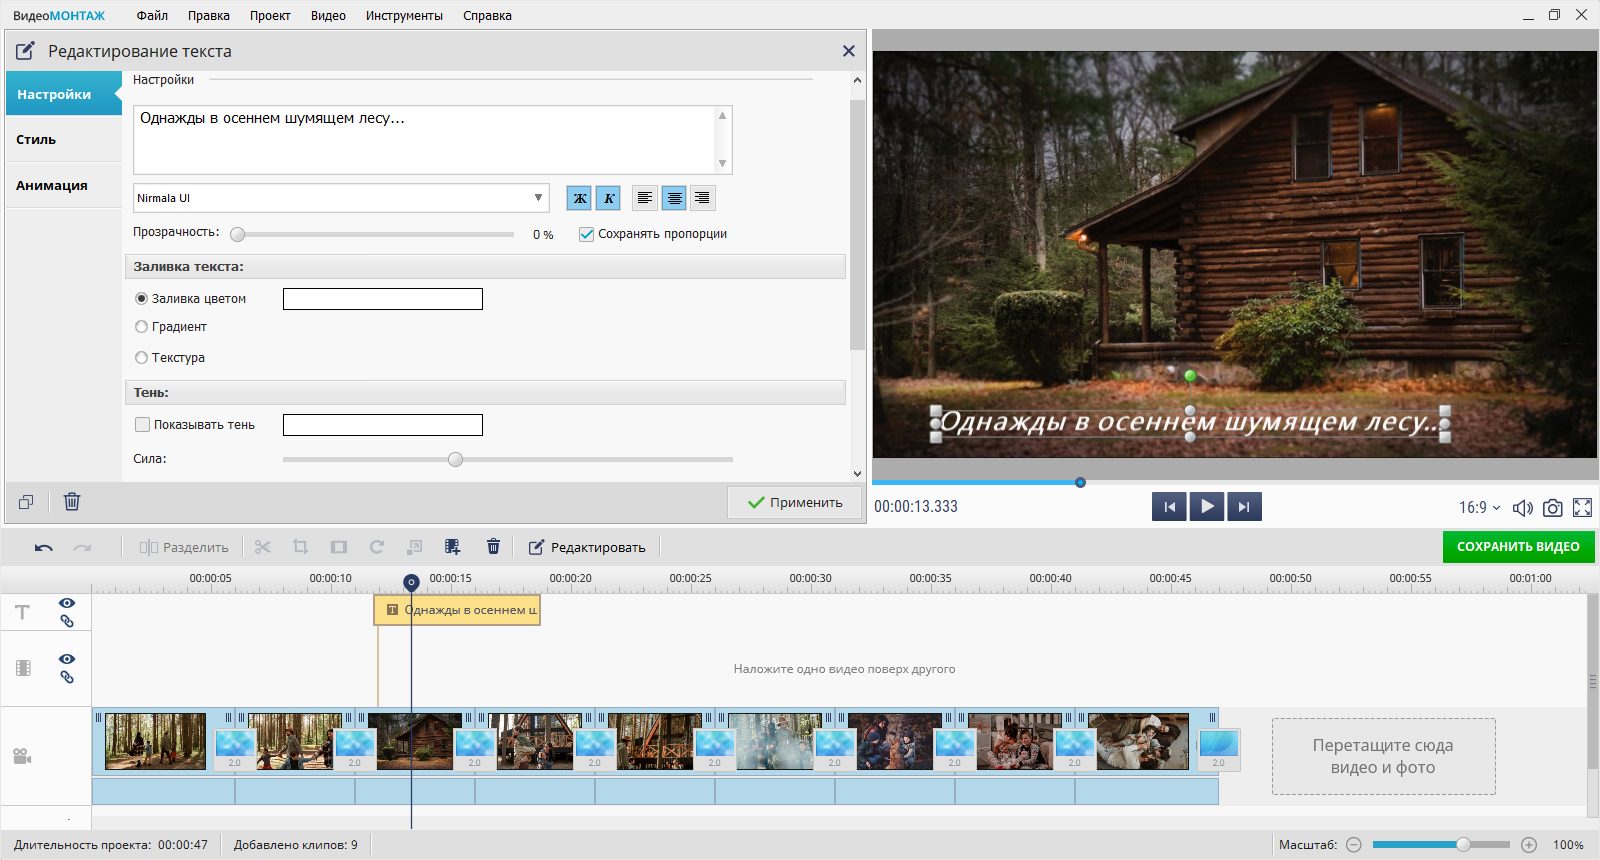
Task: Enable the 'Показывать тень' checkbox
Action: [x=142, y=425]
